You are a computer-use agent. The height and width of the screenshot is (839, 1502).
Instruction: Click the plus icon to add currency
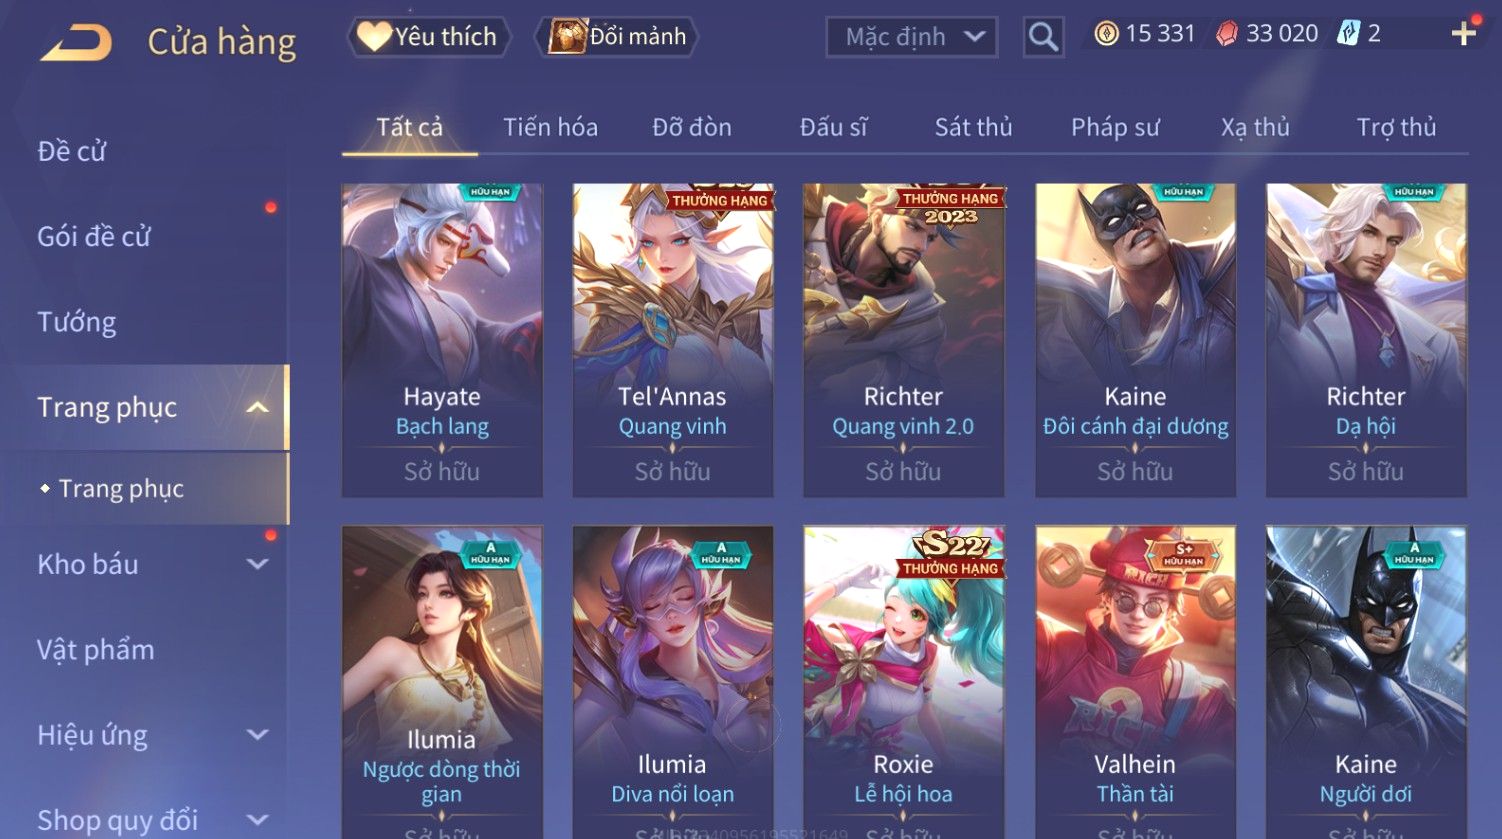coord(1463,34)
